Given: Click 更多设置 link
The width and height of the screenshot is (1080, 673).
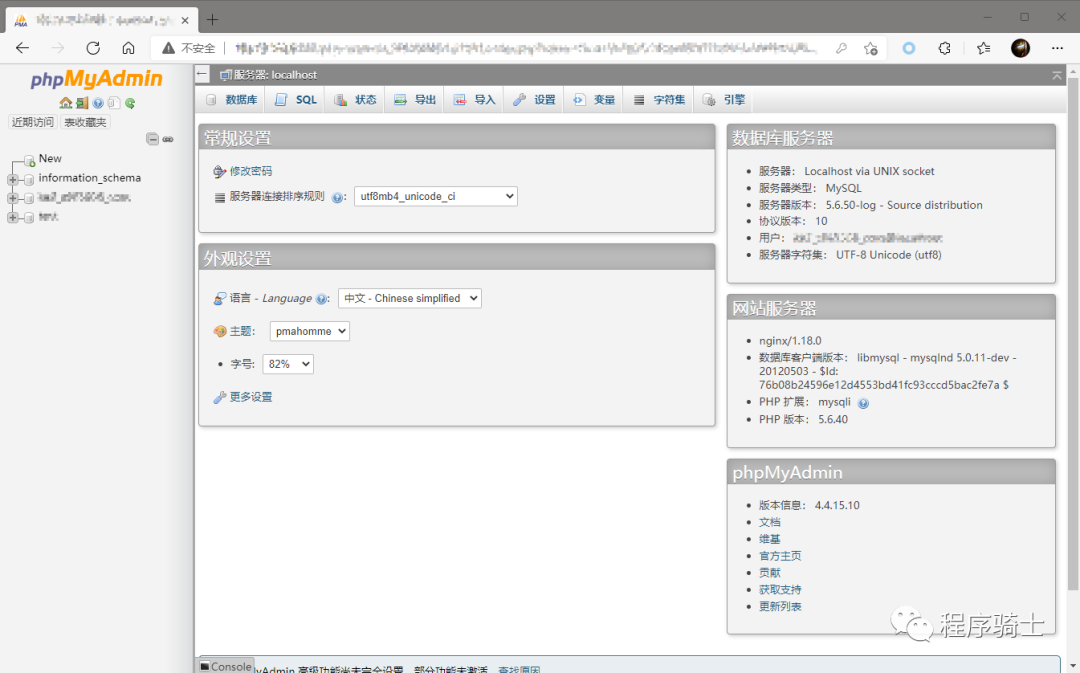Looking at the screenshot, I should click(251, 397).
